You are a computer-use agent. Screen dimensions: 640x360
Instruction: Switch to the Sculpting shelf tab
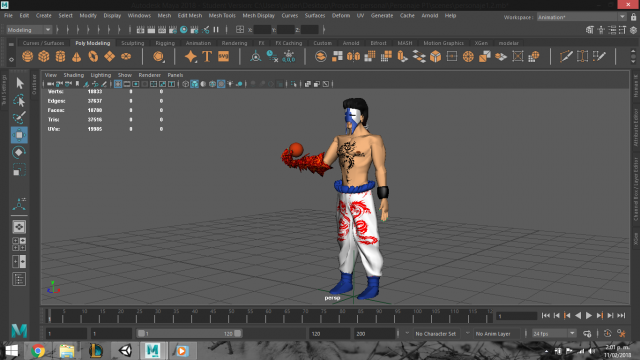tap(133, 43)
